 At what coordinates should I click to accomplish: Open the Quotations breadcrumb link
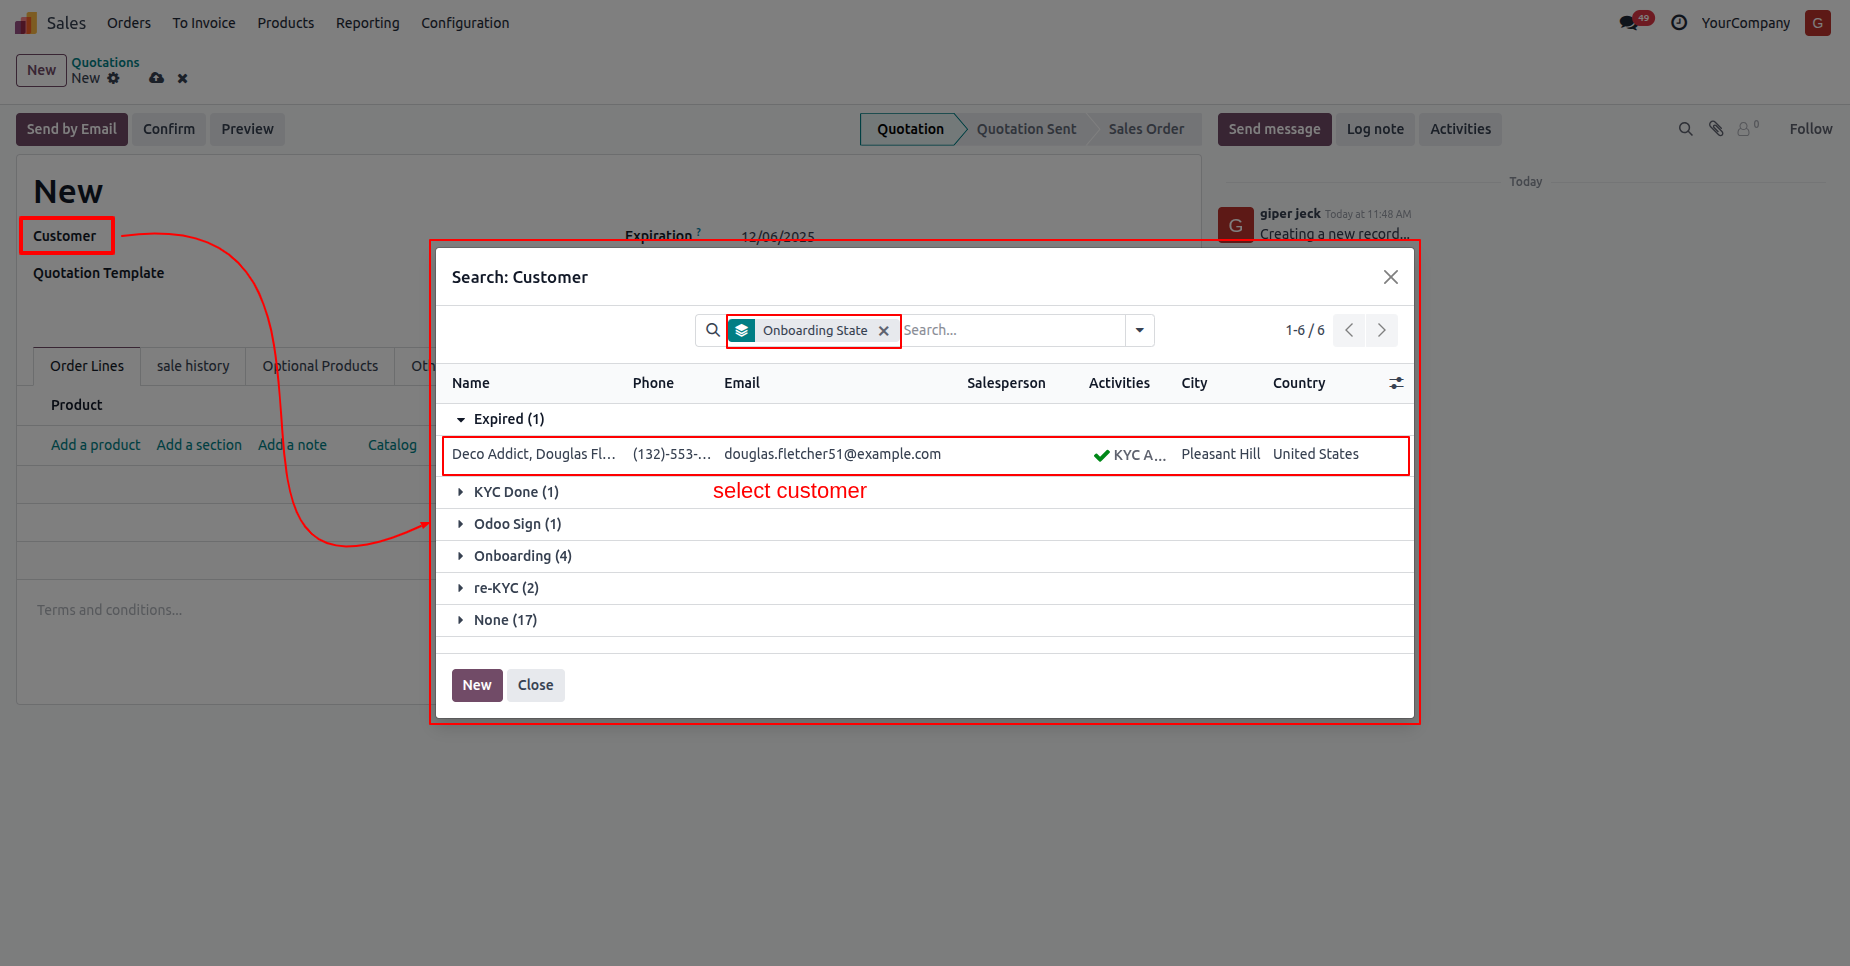[105, 62]
